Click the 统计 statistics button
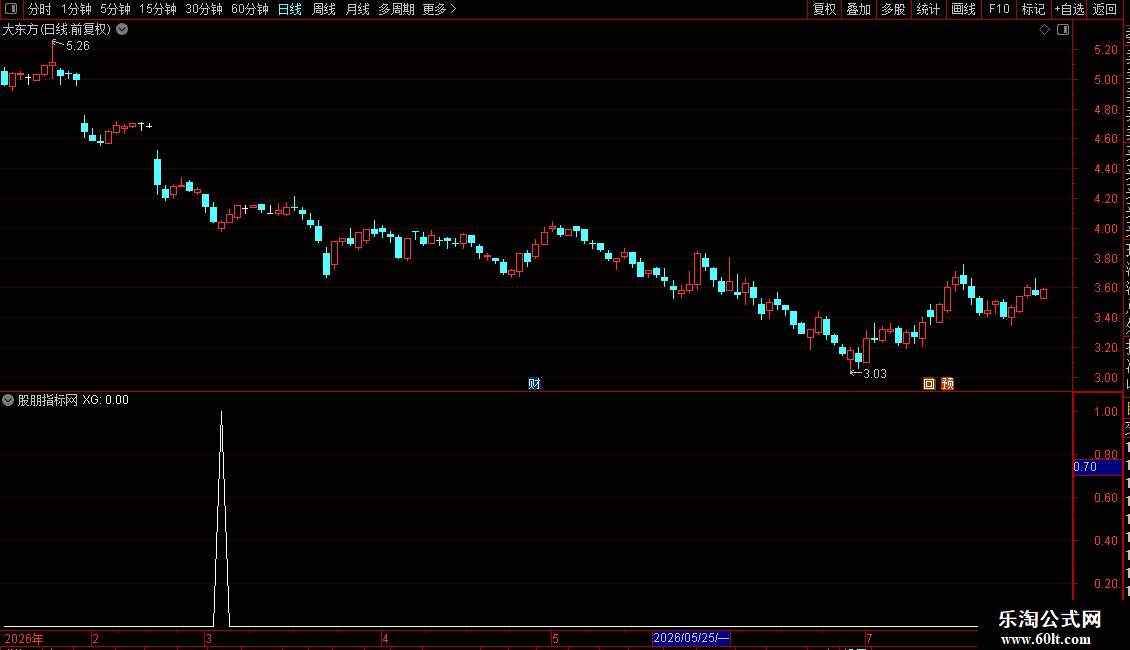1130x650 pixels. [x=928, y=9]
